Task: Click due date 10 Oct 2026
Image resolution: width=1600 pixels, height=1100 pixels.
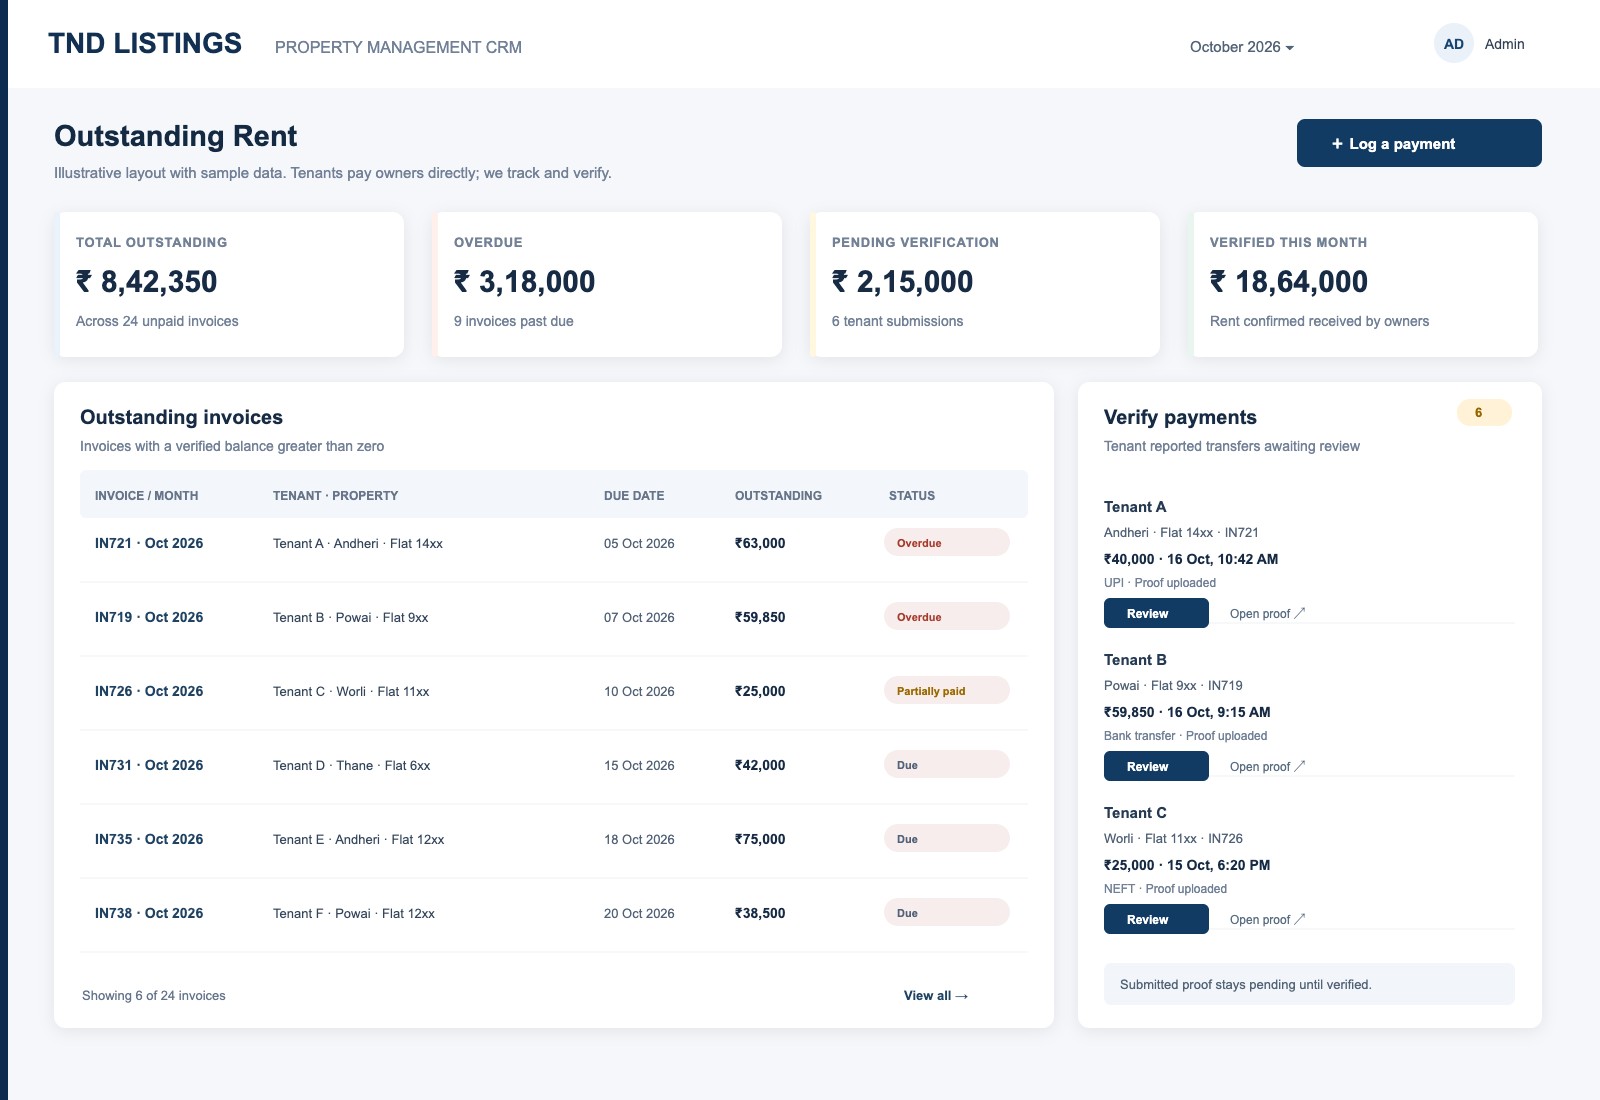Action: (639, 692)
